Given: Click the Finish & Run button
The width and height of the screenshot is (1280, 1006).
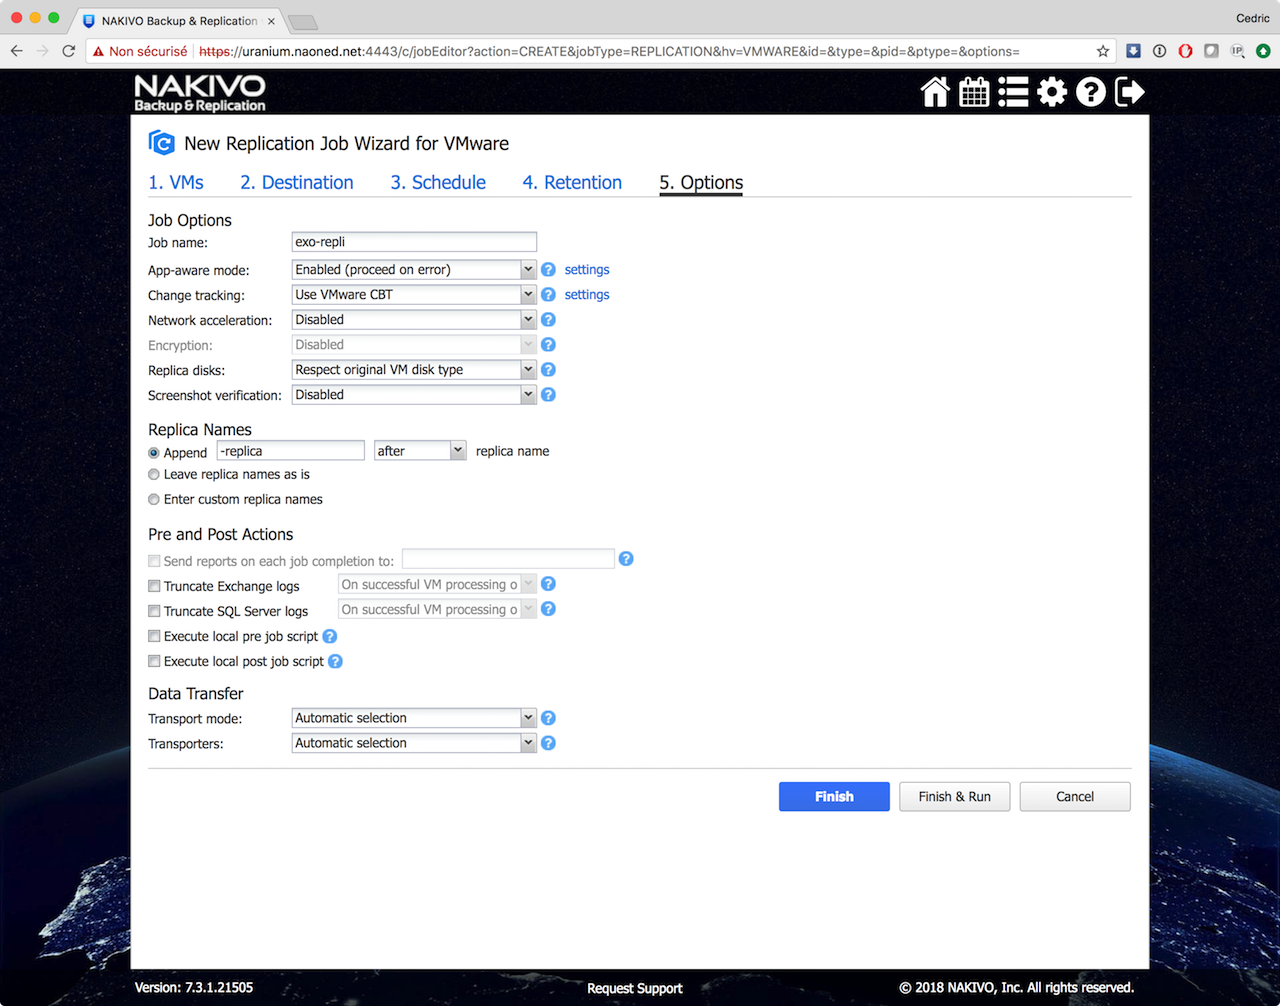Looking at the screenshot, I should [x=954, y=797].
